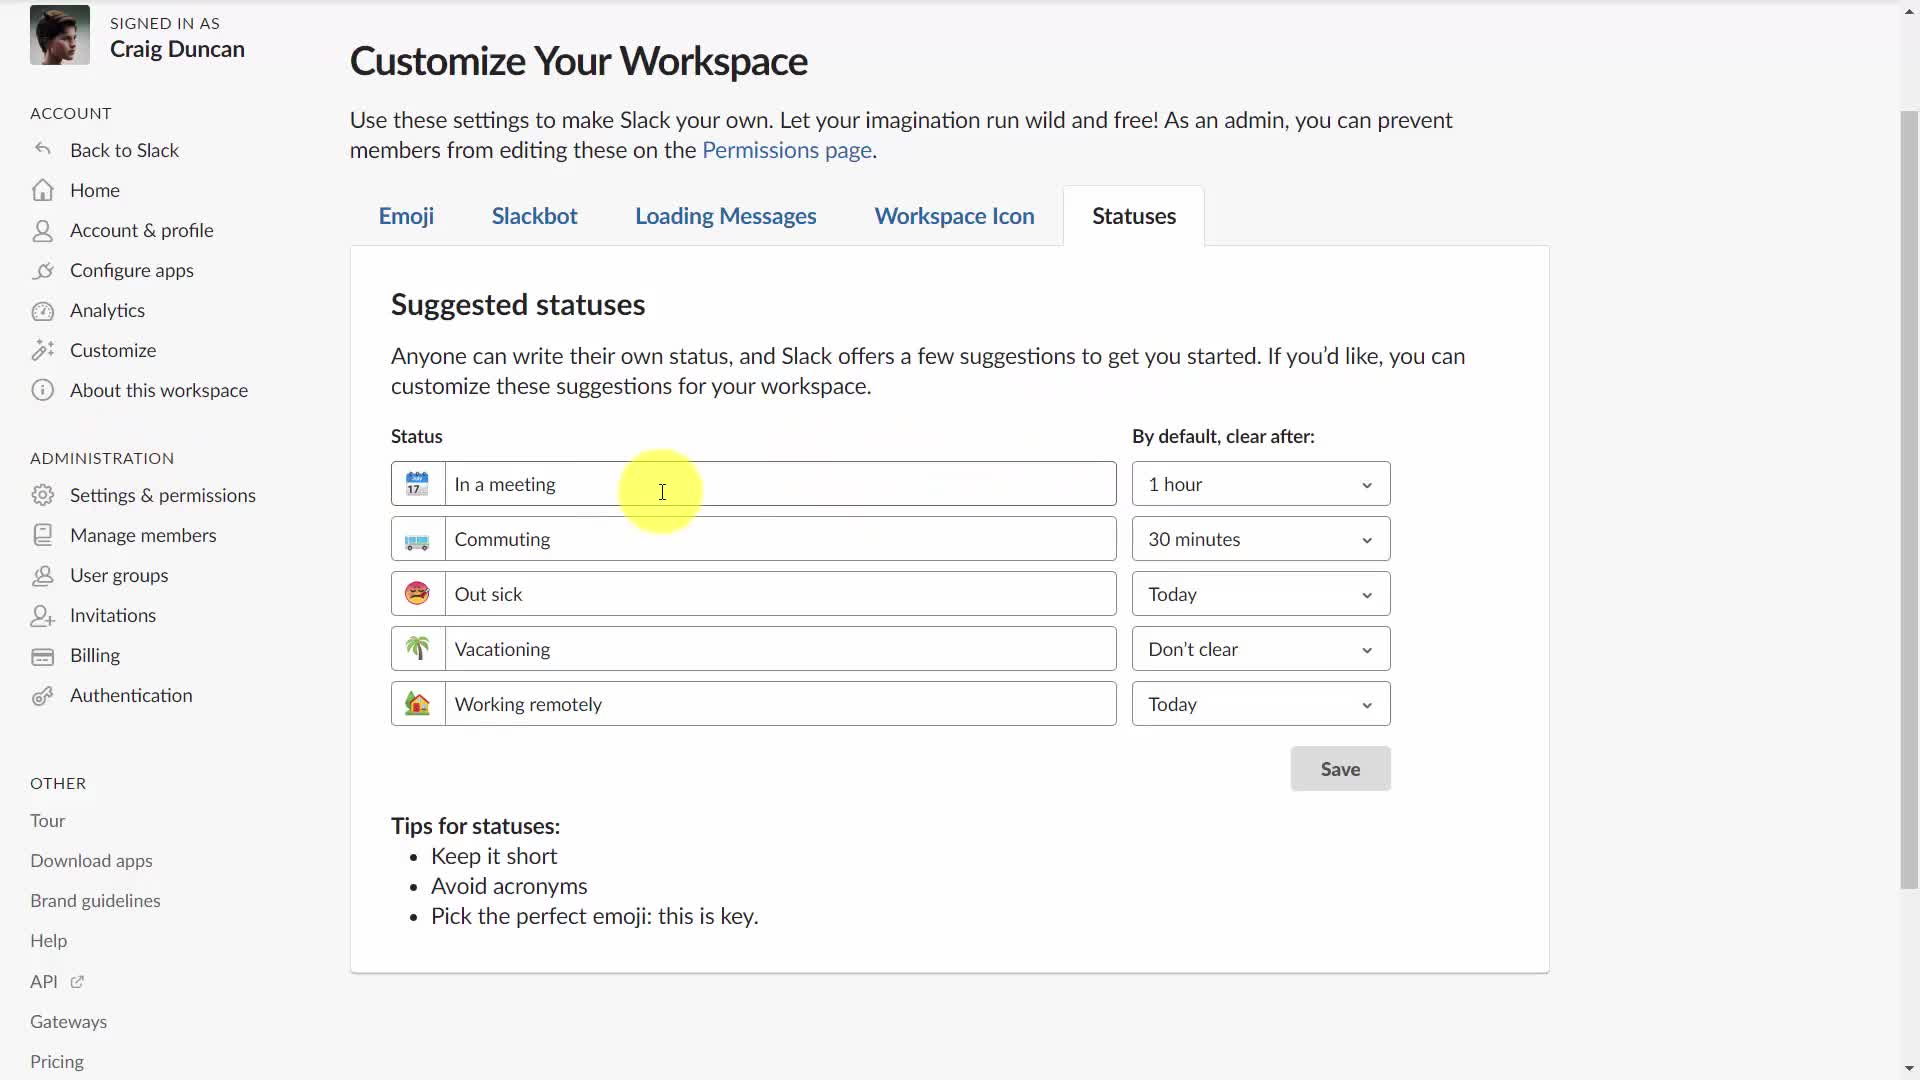Viewport: 1920px width, 1080px height.
Task: Click the page vertical scrollbar
Action: [x=1909, y=500]
